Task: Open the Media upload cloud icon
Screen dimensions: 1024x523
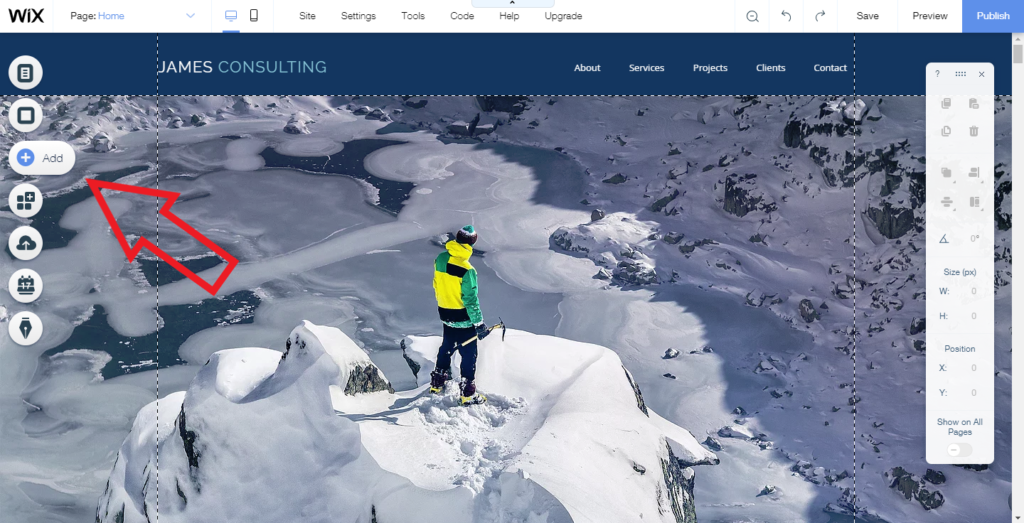Action: (x=25, y=243)
